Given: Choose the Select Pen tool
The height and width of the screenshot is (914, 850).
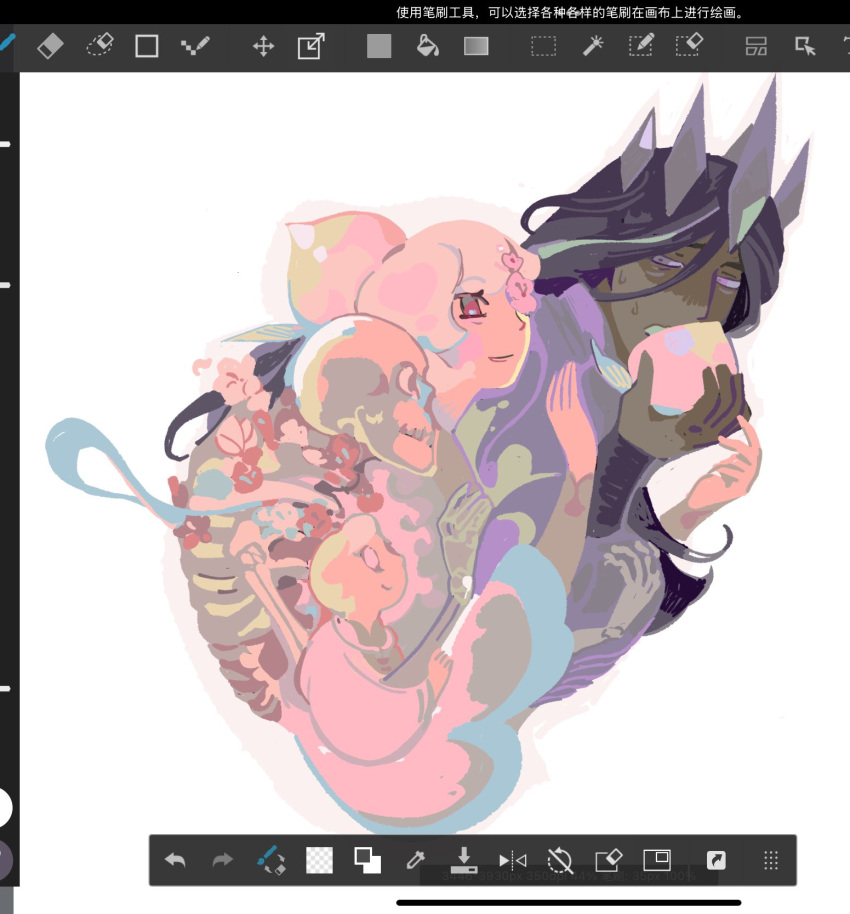Looking at the screenshot, I should click(x=641, y=46).
